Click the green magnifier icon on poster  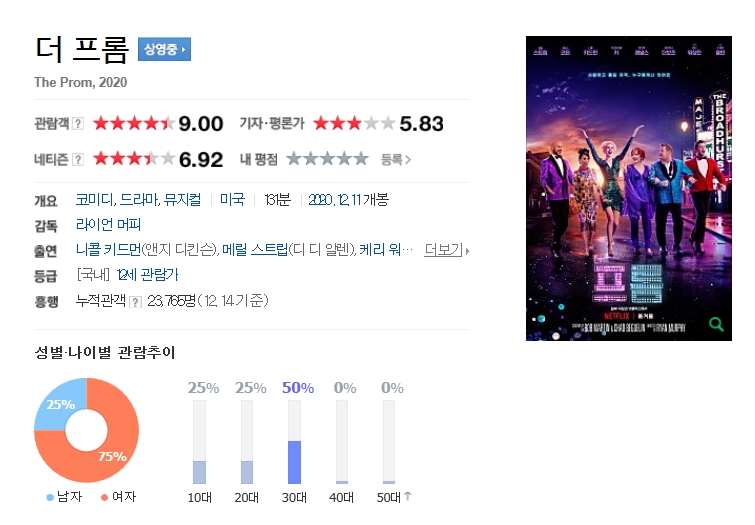pos(716,324)
